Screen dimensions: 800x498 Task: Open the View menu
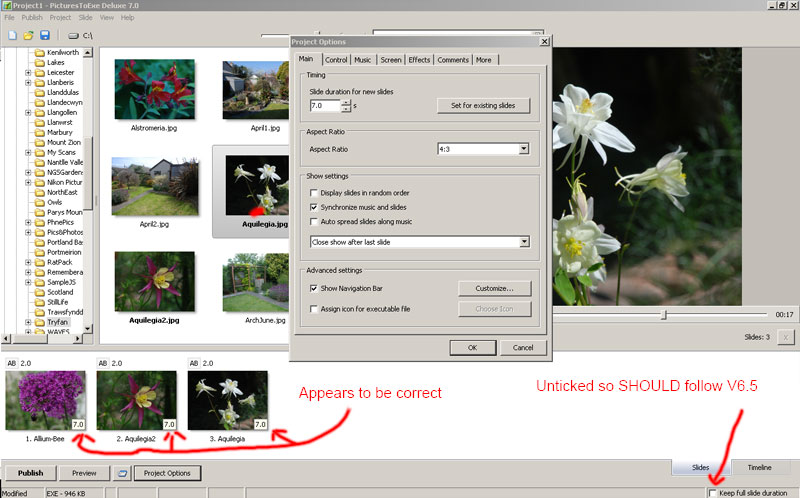107,17
